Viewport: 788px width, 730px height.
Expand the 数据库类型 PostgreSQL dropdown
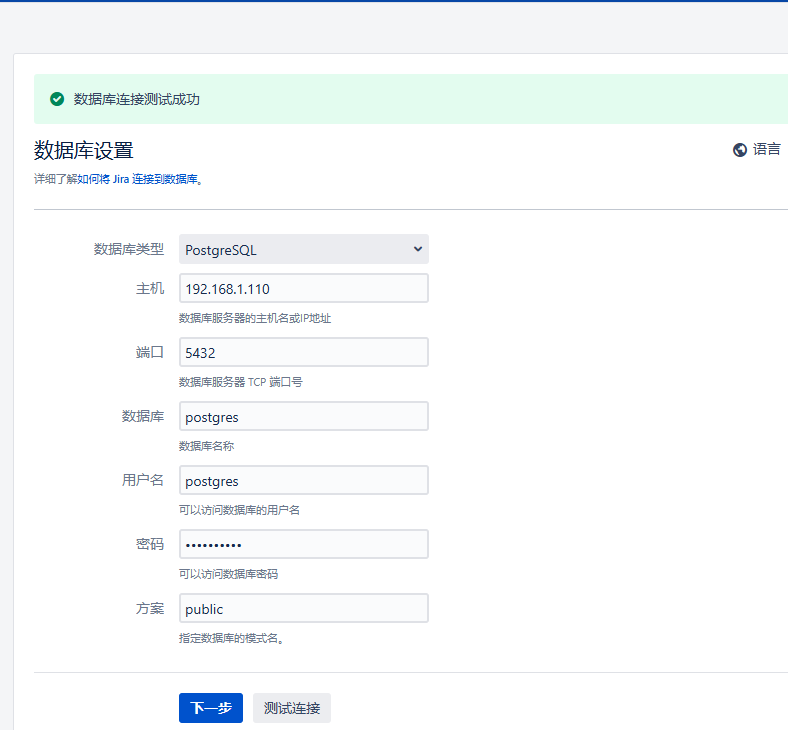(x=304, y=249)
